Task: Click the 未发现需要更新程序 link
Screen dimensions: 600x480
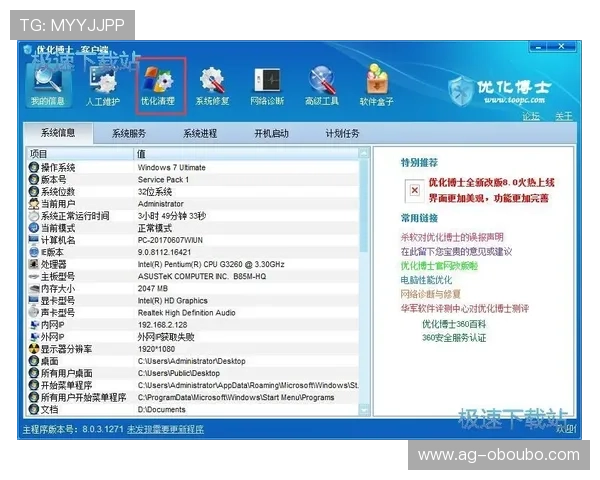Action: tap(165, 429)
